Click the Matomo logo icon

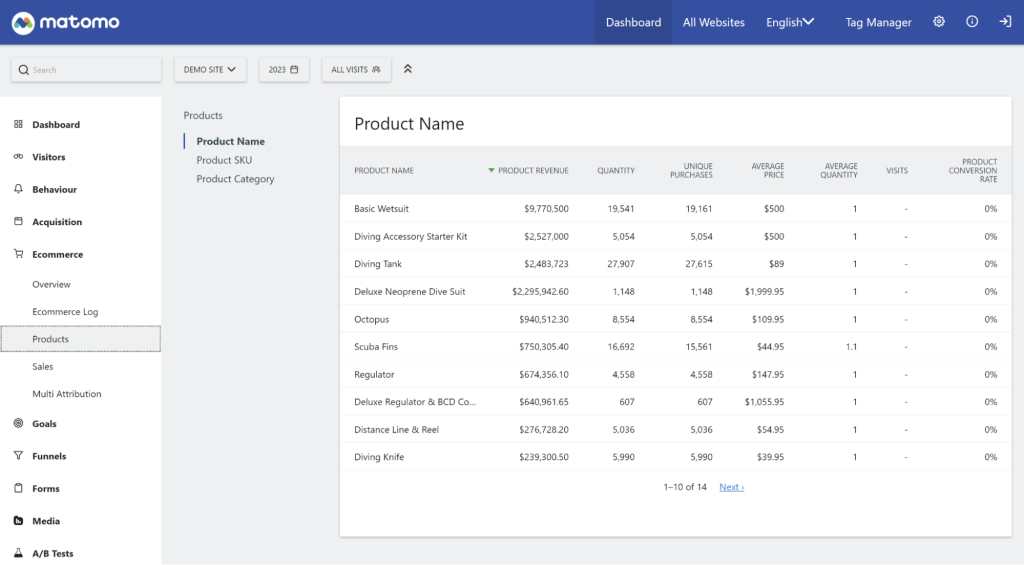pos(23,23)
